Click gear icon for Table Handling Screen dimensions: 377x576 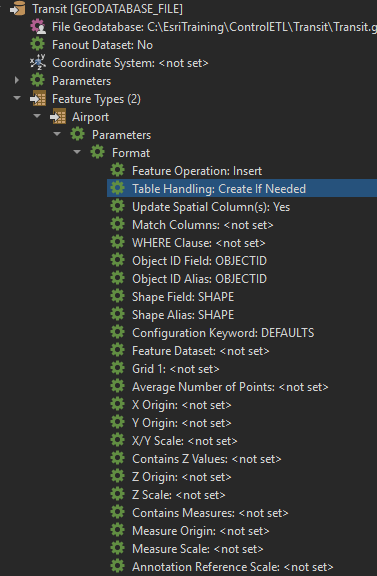pyautogui.click(x=118, y=189)
